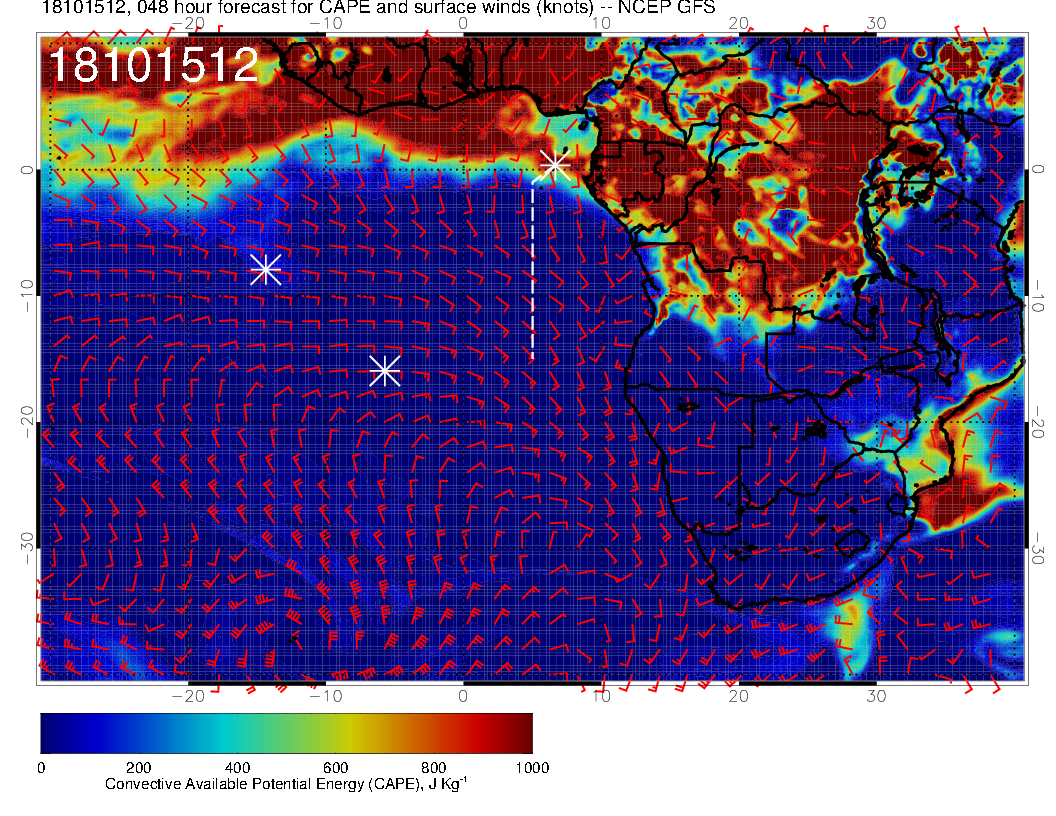Click the bottom longitude axis label '-10'
1056x816 pixels.
325,696
